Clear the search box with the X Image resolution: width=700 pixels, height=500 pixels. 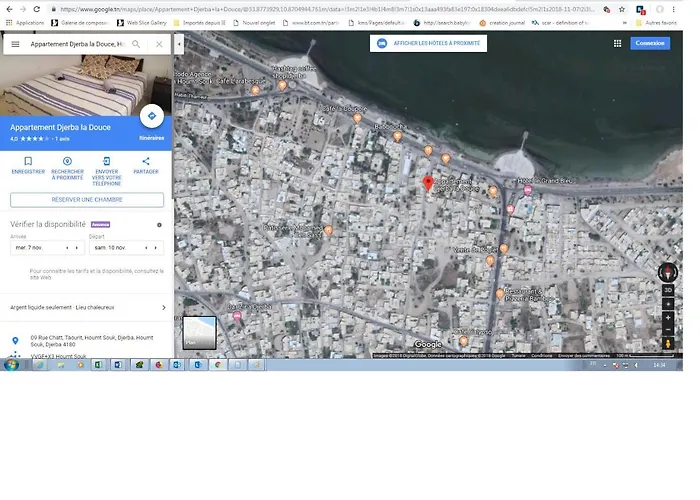159,44
